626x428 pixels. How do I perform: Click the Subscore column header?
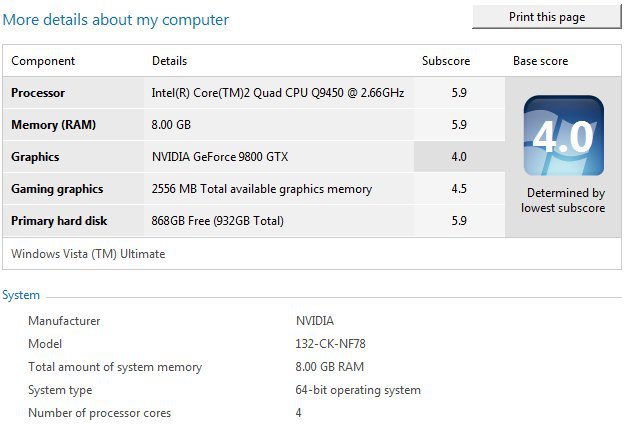pyautogui.click(x=446, y=61)
